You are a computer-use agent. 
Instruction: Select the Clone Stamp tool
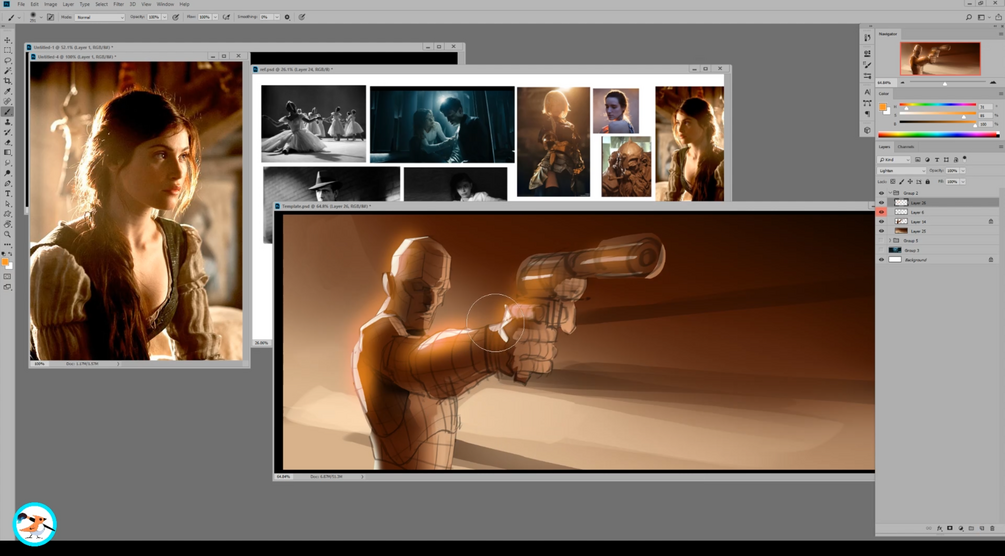pos(8,122)
